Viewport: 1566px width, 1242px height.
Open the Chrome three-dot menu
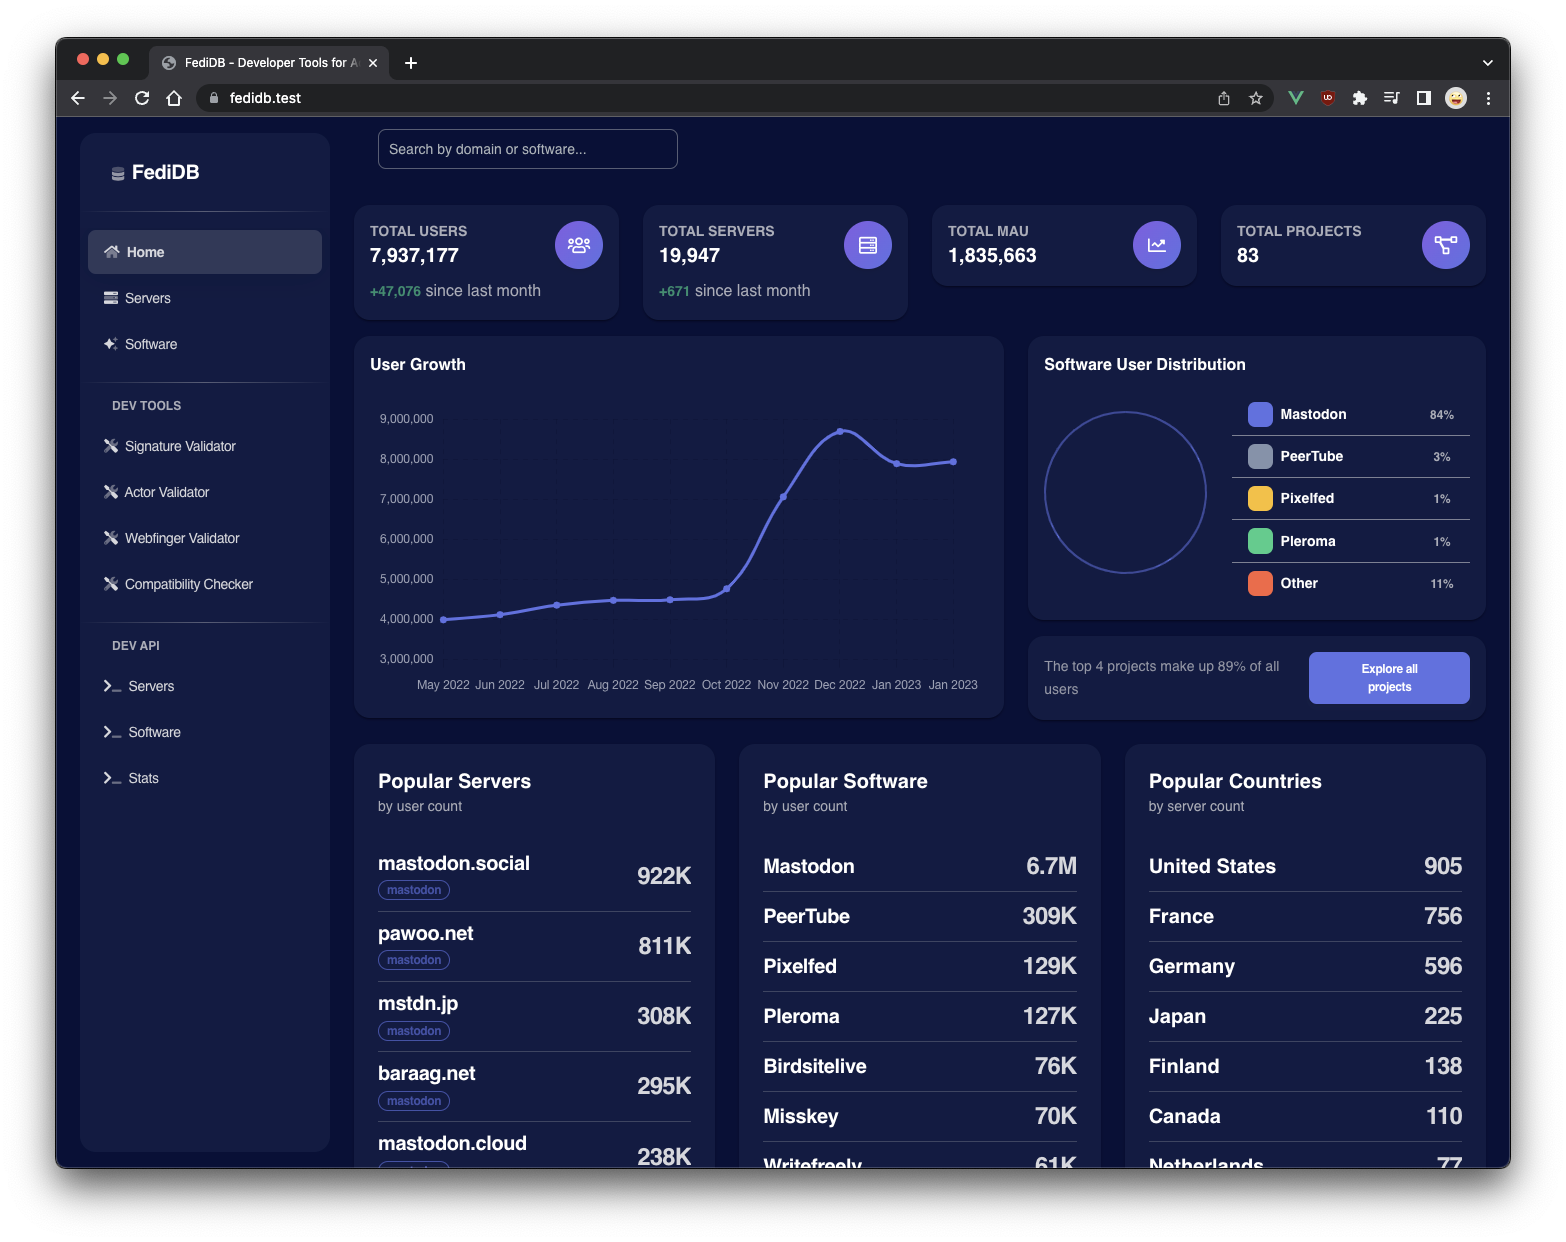(1488, 98)
